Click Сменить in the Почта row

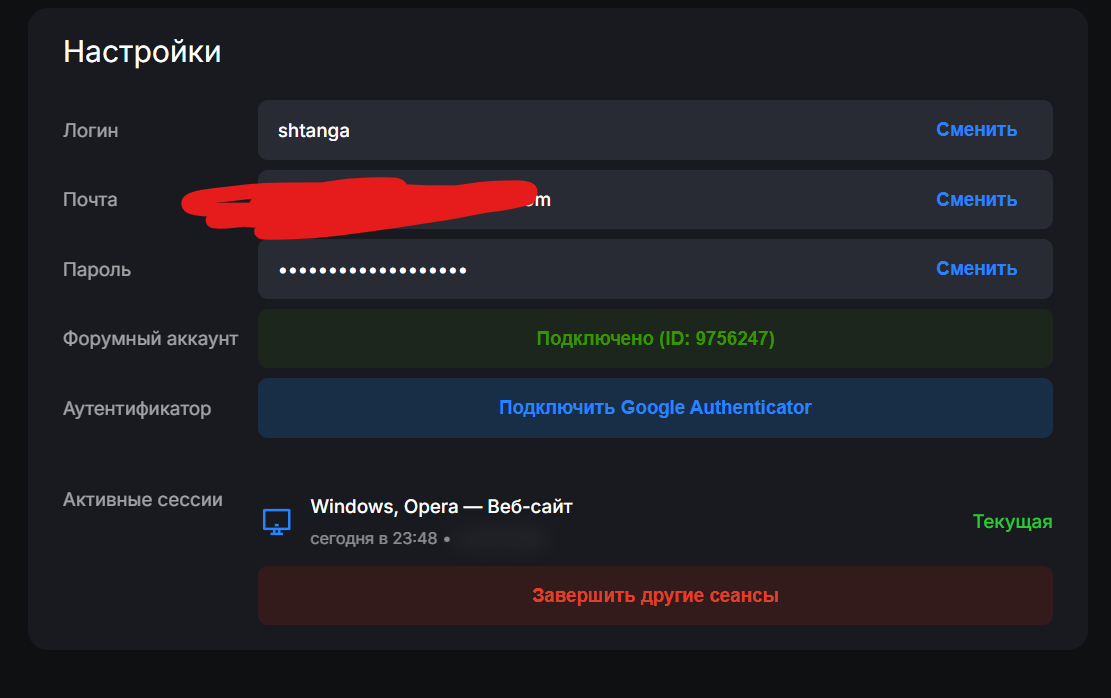click(976, 200)
